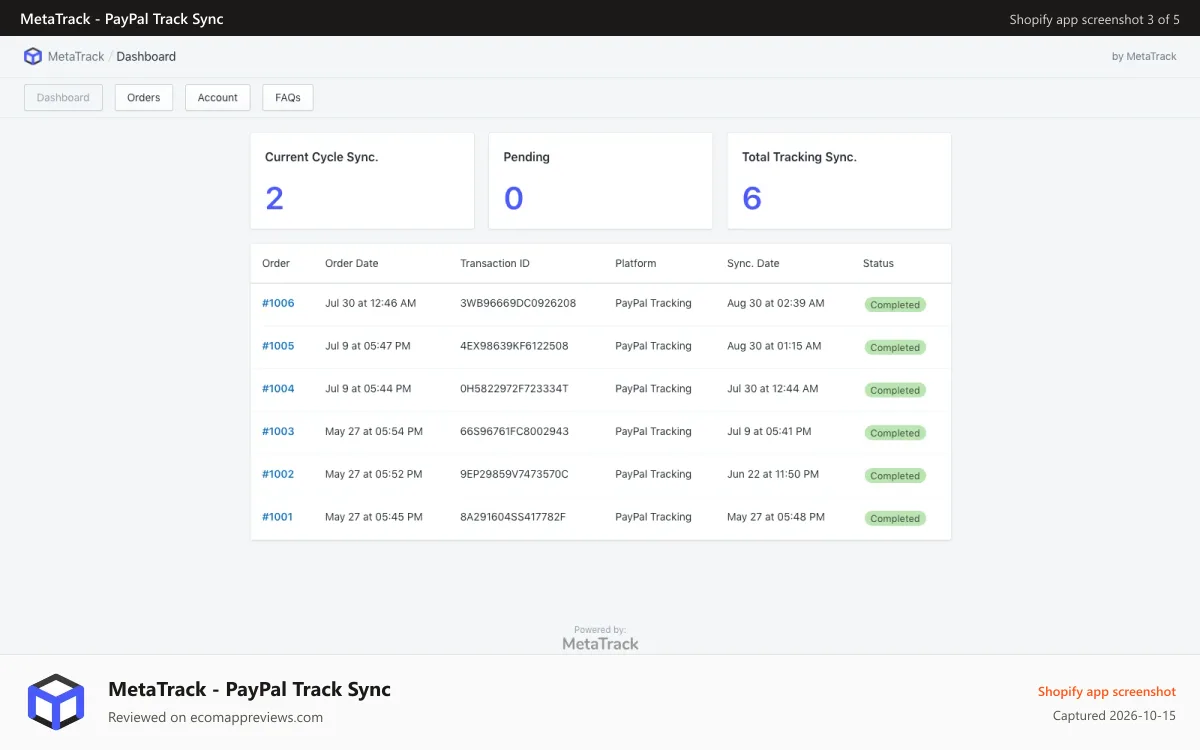Click order date Jul 30 at 12:46 AM
Image resolution: width=1200 pixels, height=750 pixels.
[371, 303]
